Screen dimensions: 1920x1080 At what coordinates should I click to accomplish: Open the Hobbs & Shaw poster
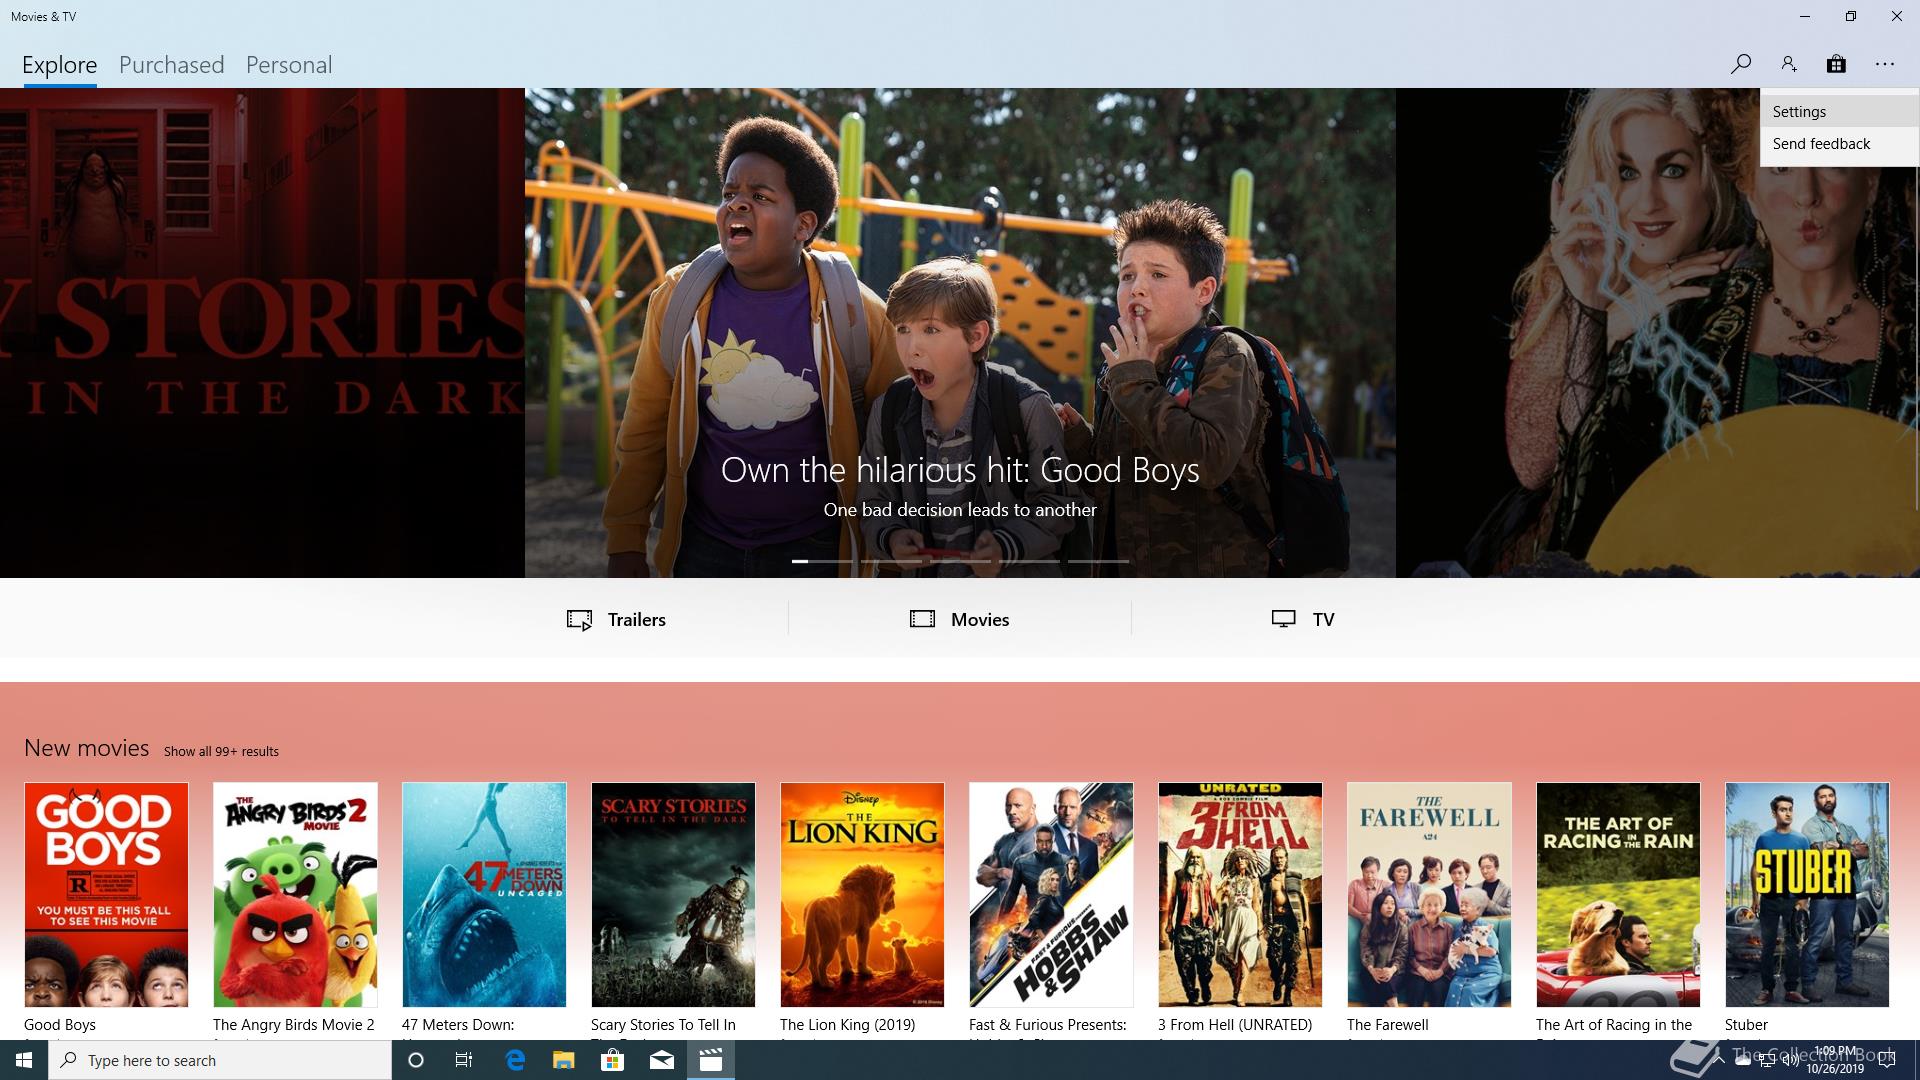pos(1051,895)
